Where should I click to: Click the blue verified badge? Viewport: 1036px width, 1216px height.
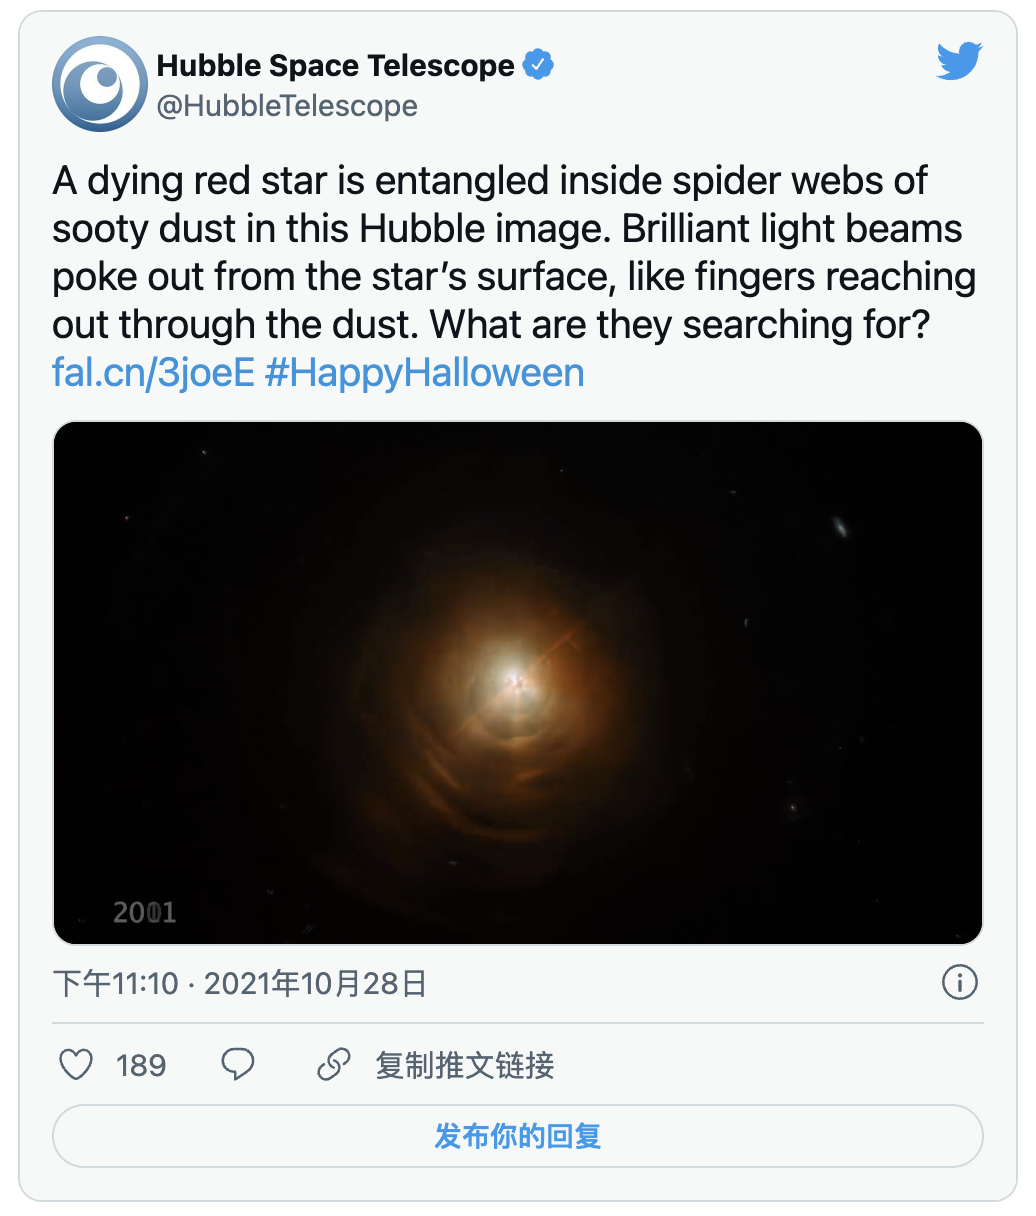click(x=539, y=66)
